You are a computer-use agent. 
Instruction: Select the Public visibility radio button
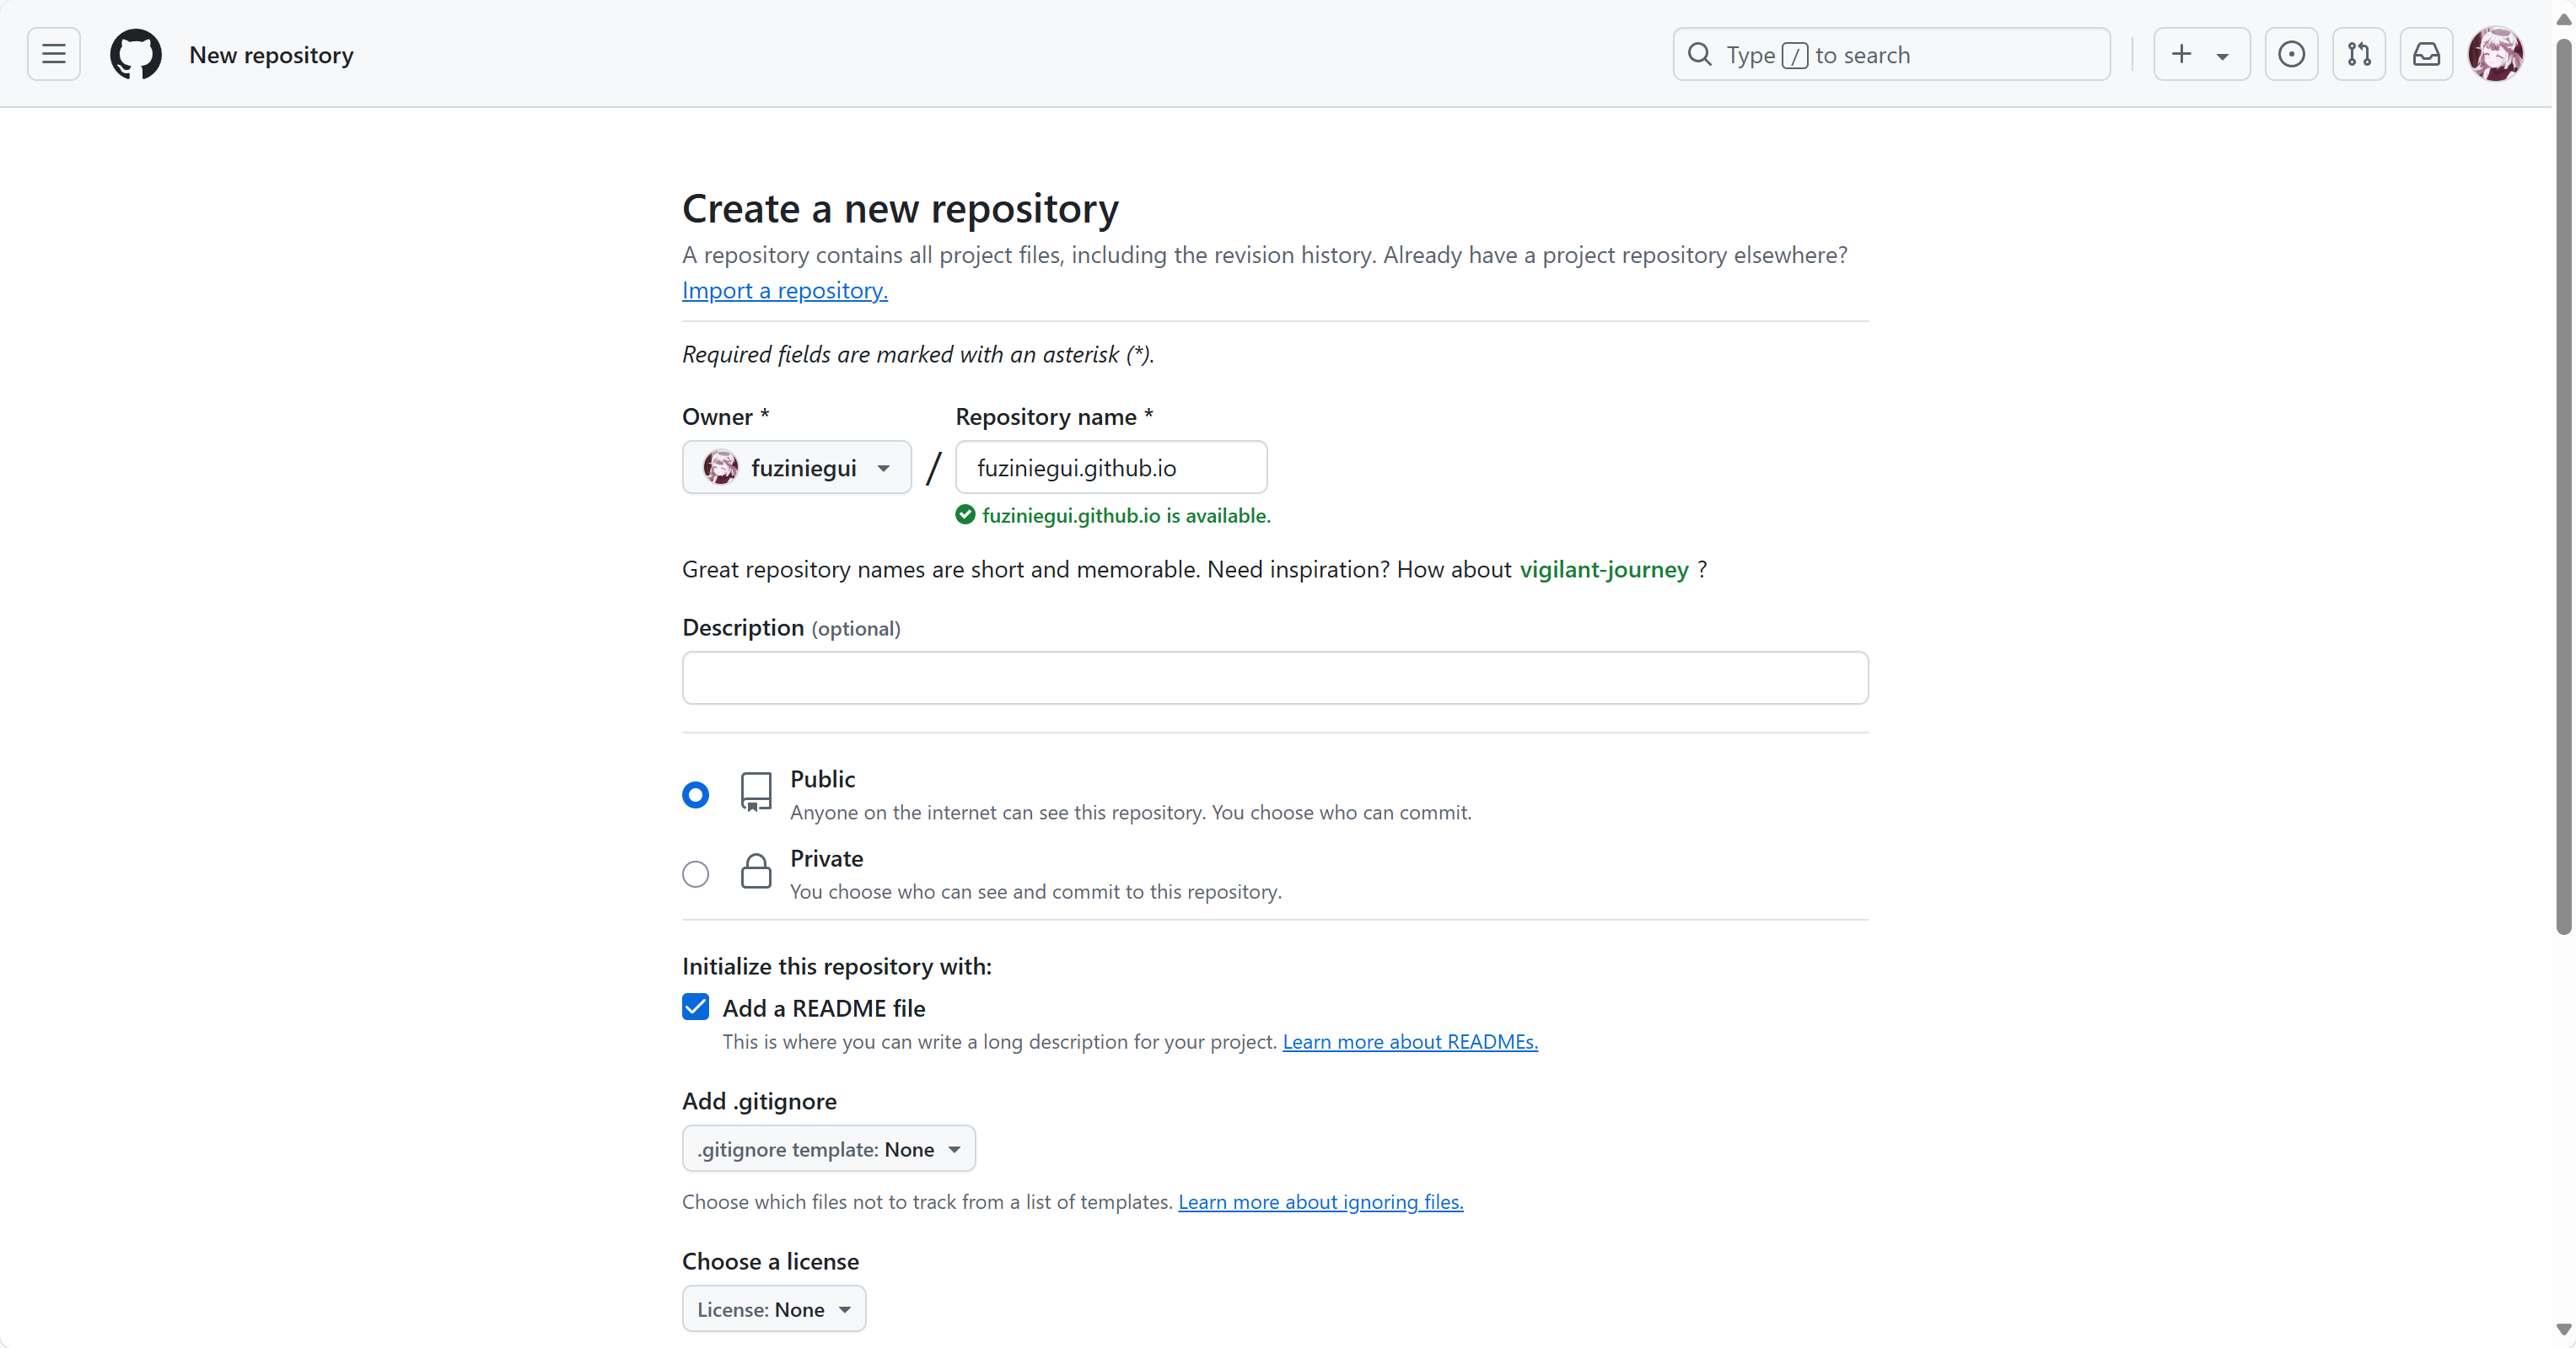coord(695,795)
